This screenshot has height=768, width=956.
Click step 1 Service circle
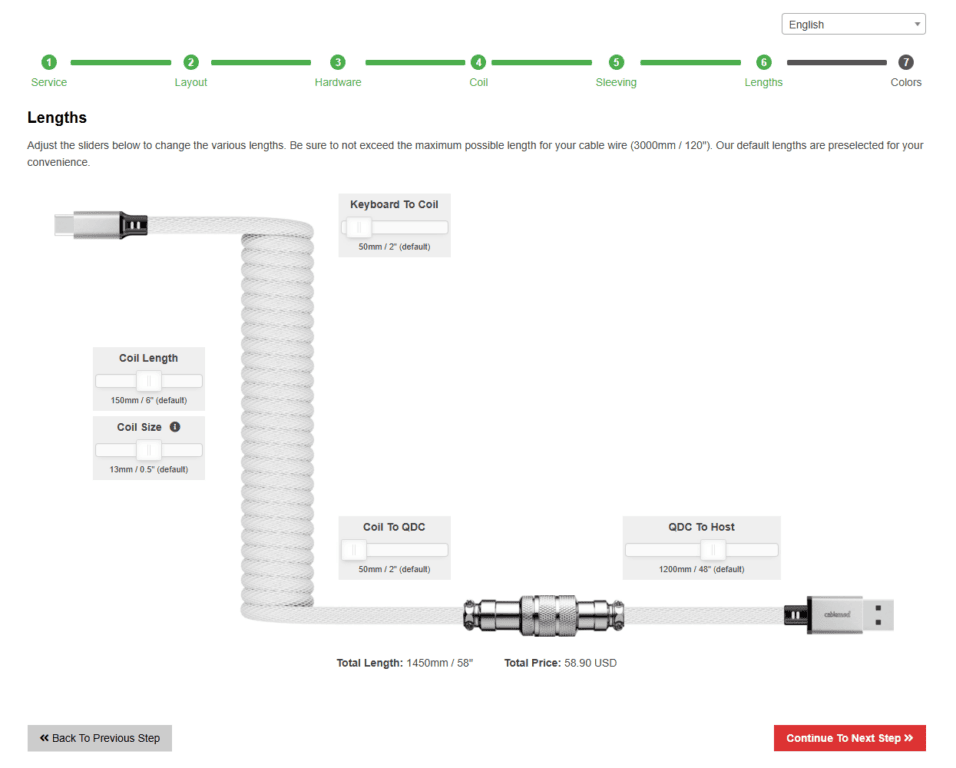click(49, 62)
